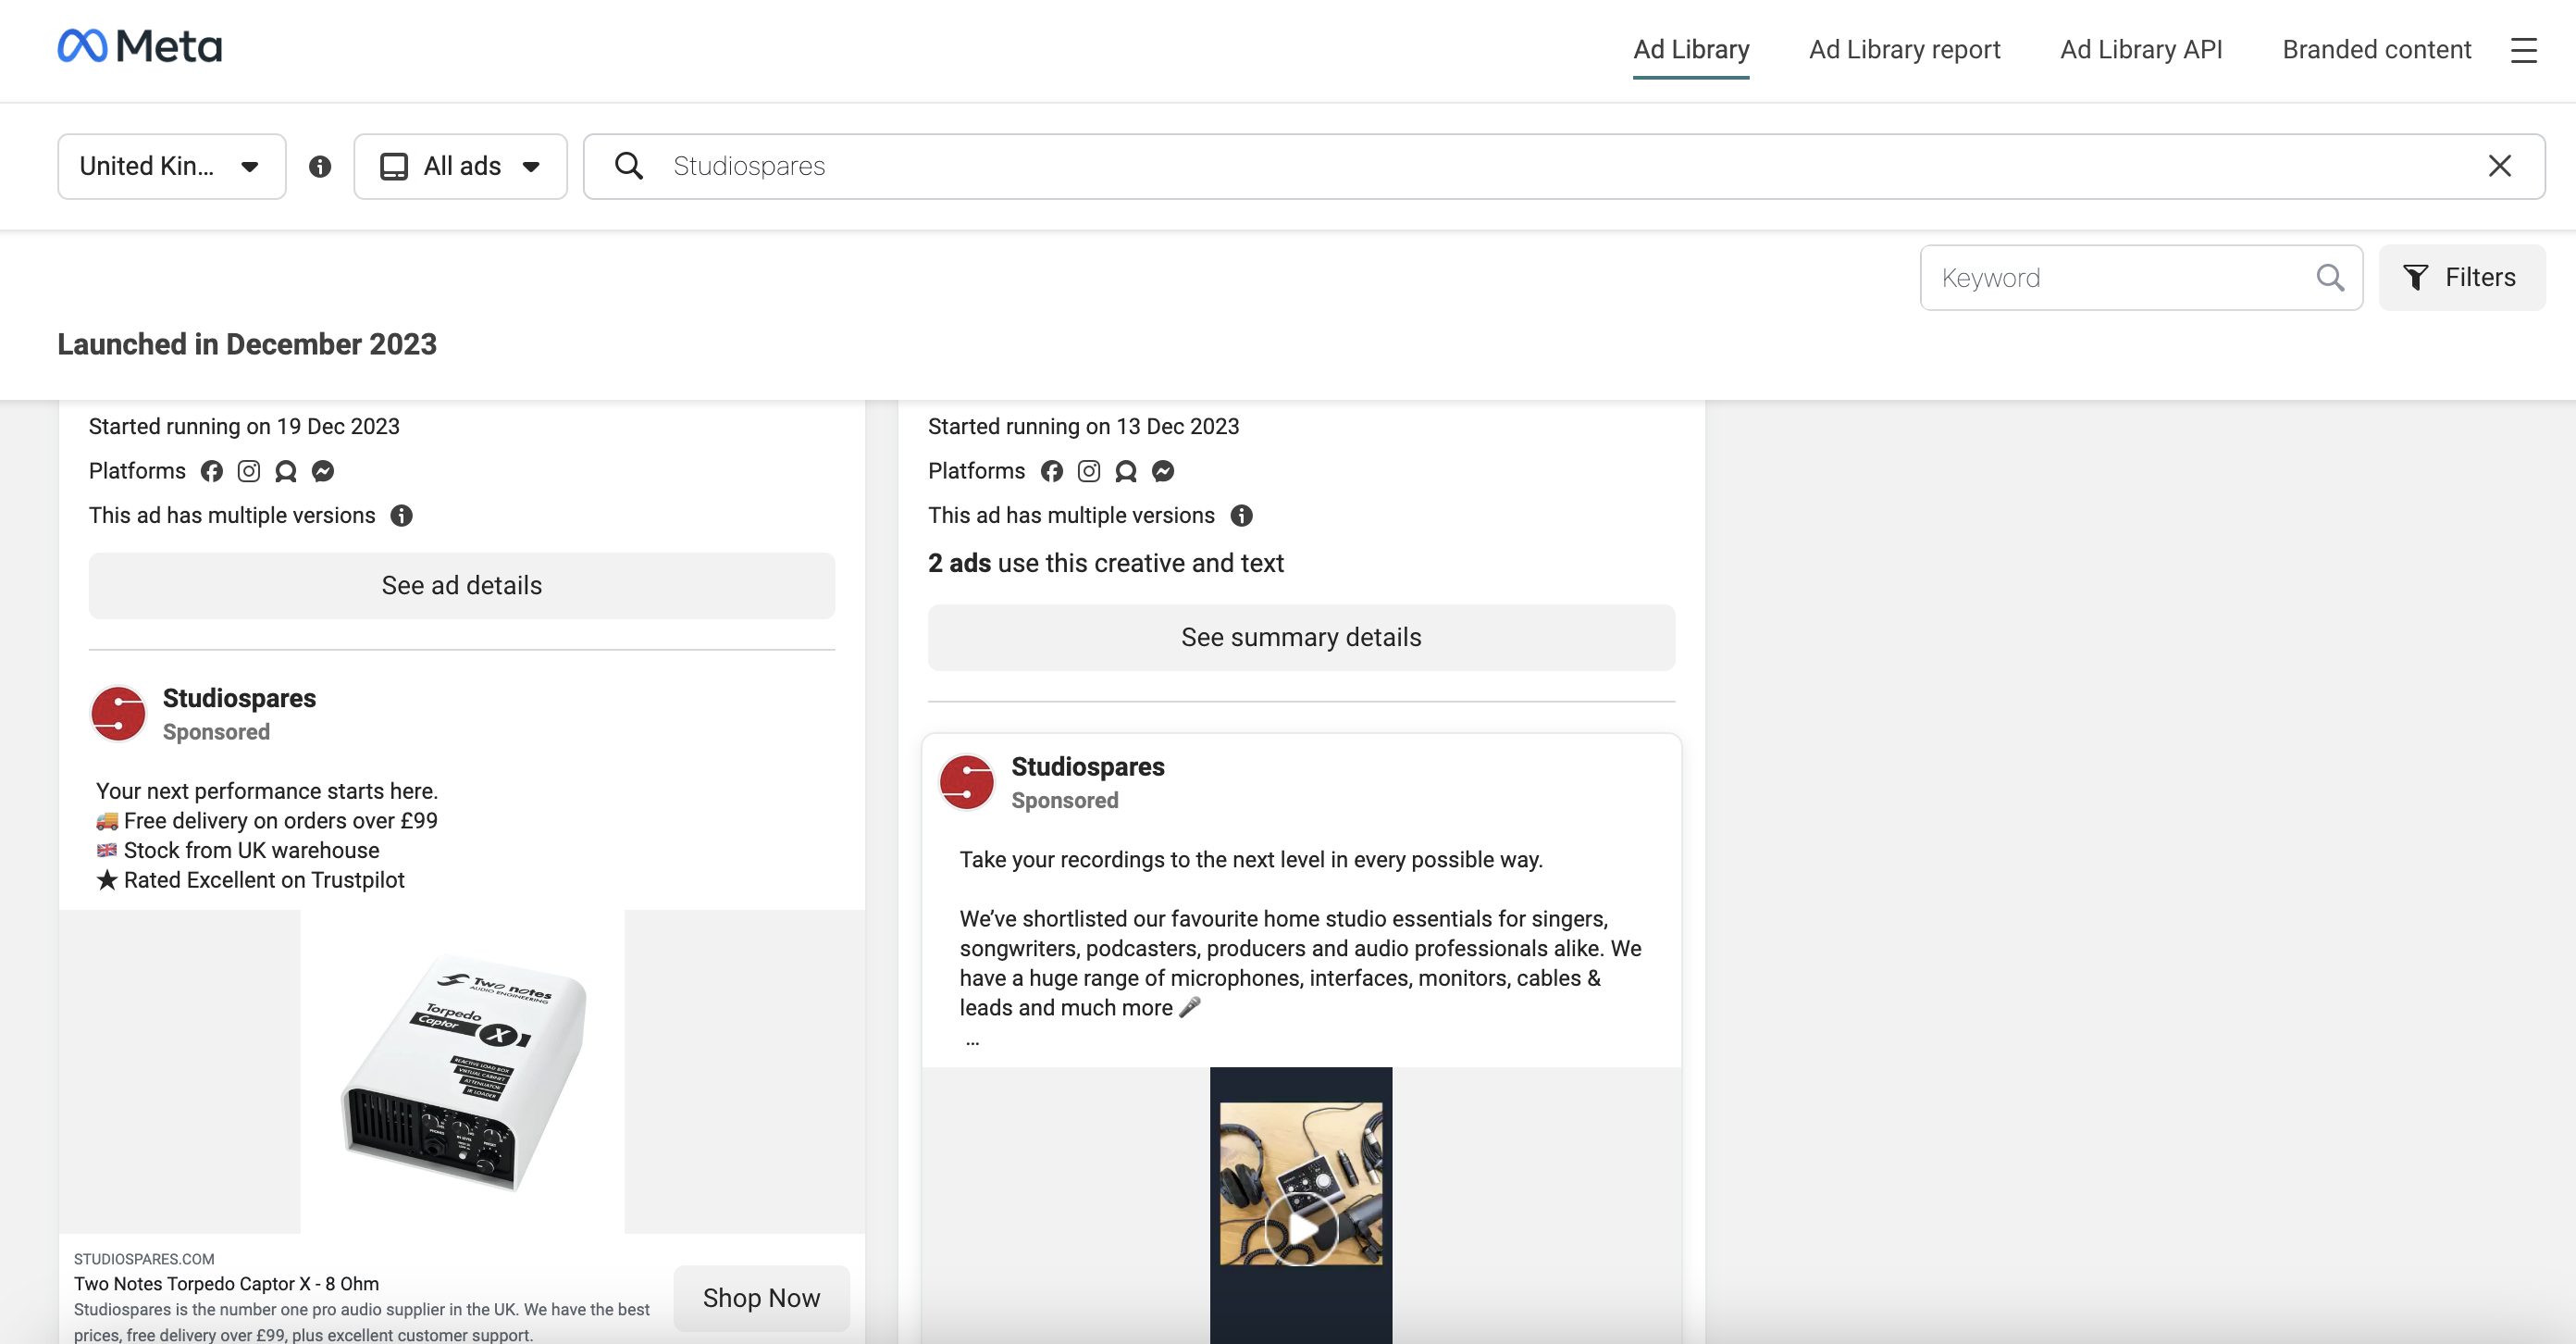Open the hamburger menu icon
The height and width of the screenshot is (1344, 2576).
(2523, 50)
